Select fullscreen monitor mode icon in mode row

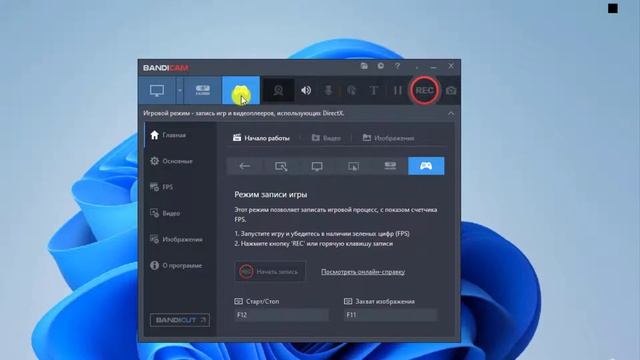317,166
